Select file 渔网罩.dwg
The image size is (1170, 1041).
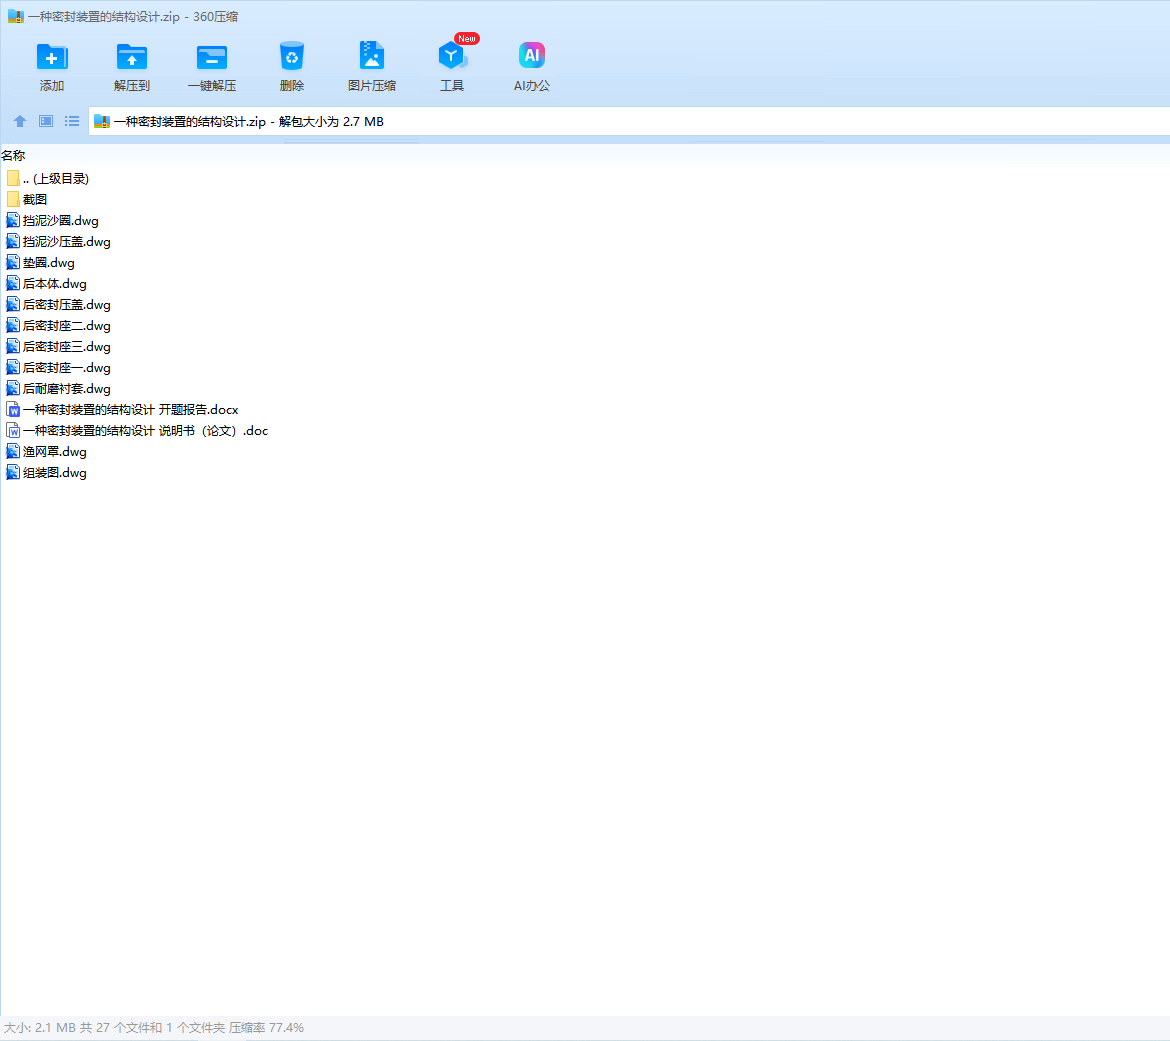point(46,451)
